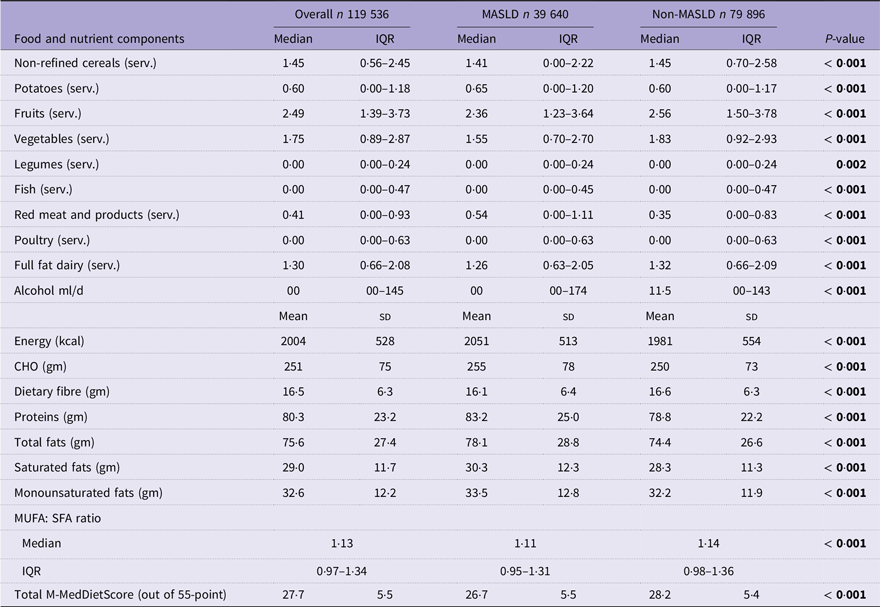Click the 'Red meat and products (serv.)' label
880x607 pixels.
pos(97,215)
